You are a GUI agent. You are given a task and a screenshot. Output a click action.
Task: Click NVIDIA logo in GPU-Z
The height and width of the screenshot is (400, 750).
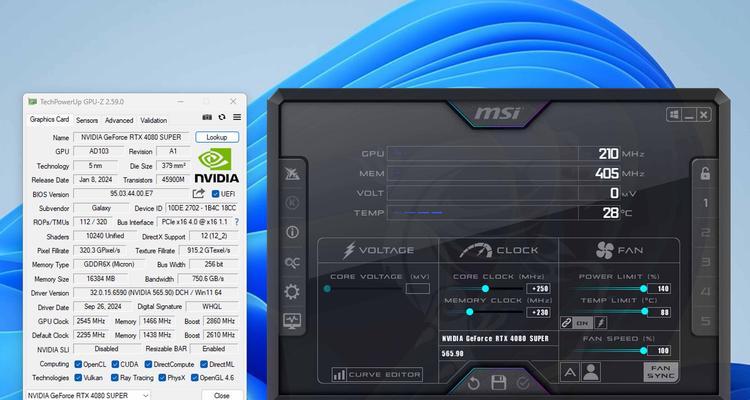click(x=216, y=165)
